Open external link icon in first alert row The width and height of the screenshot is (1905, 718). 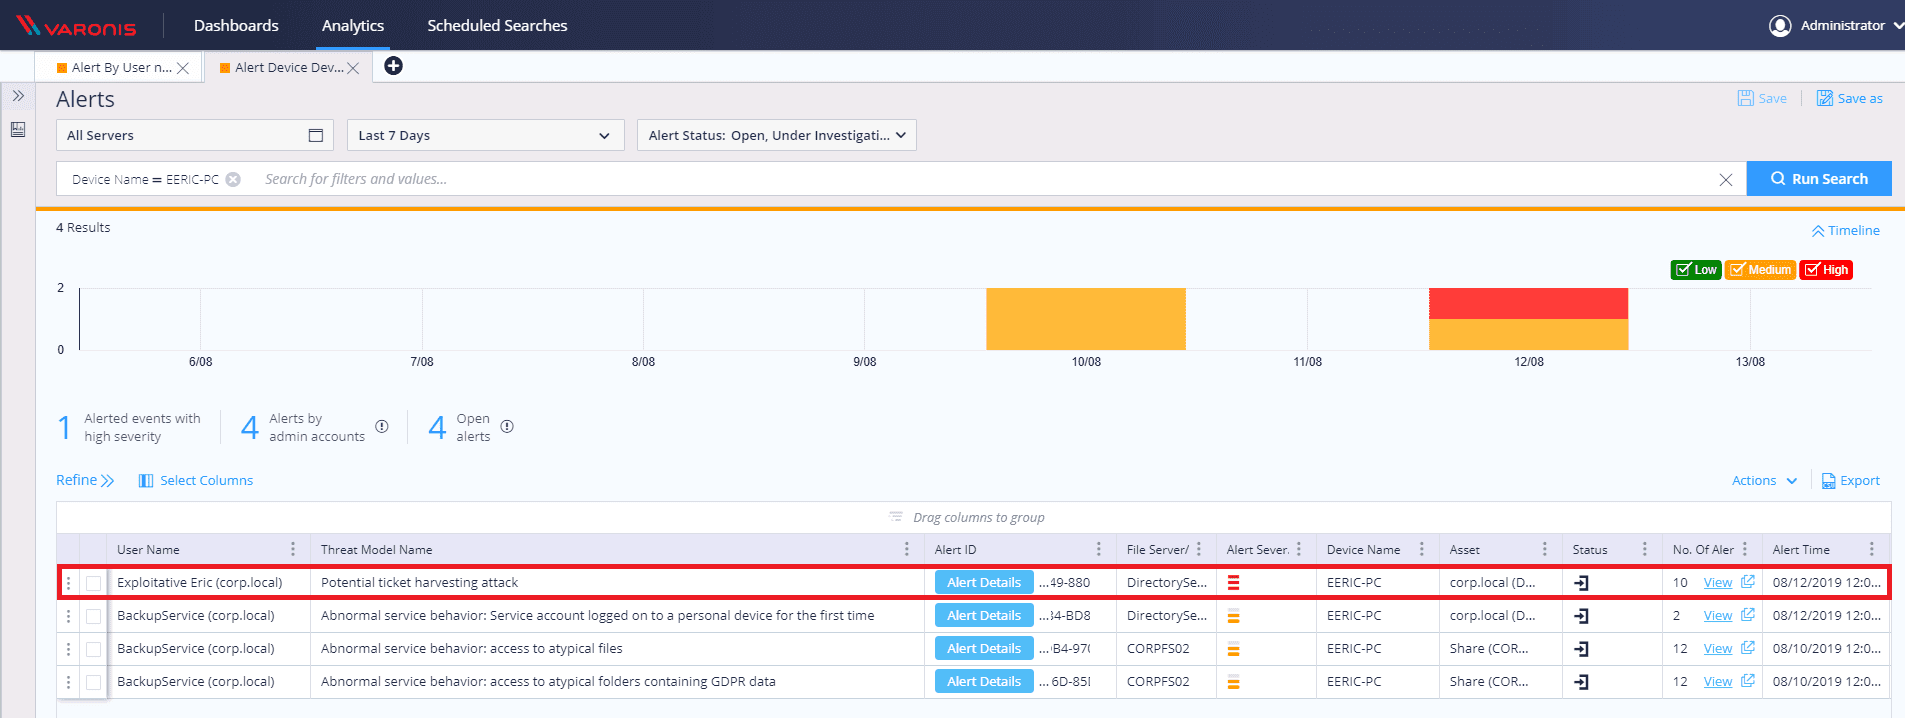[1747, 582]
